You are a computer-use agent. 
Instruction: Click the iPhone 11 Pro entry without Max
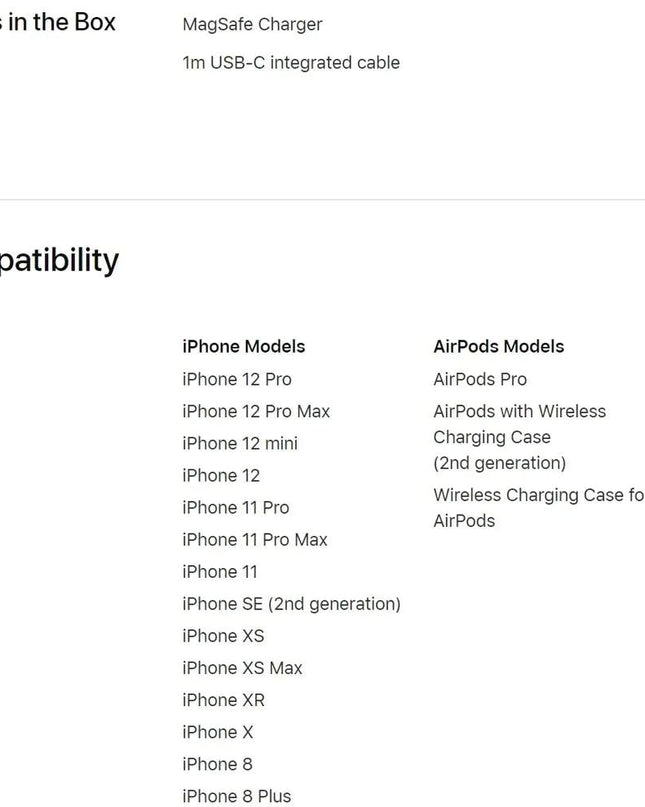(235, 507)
